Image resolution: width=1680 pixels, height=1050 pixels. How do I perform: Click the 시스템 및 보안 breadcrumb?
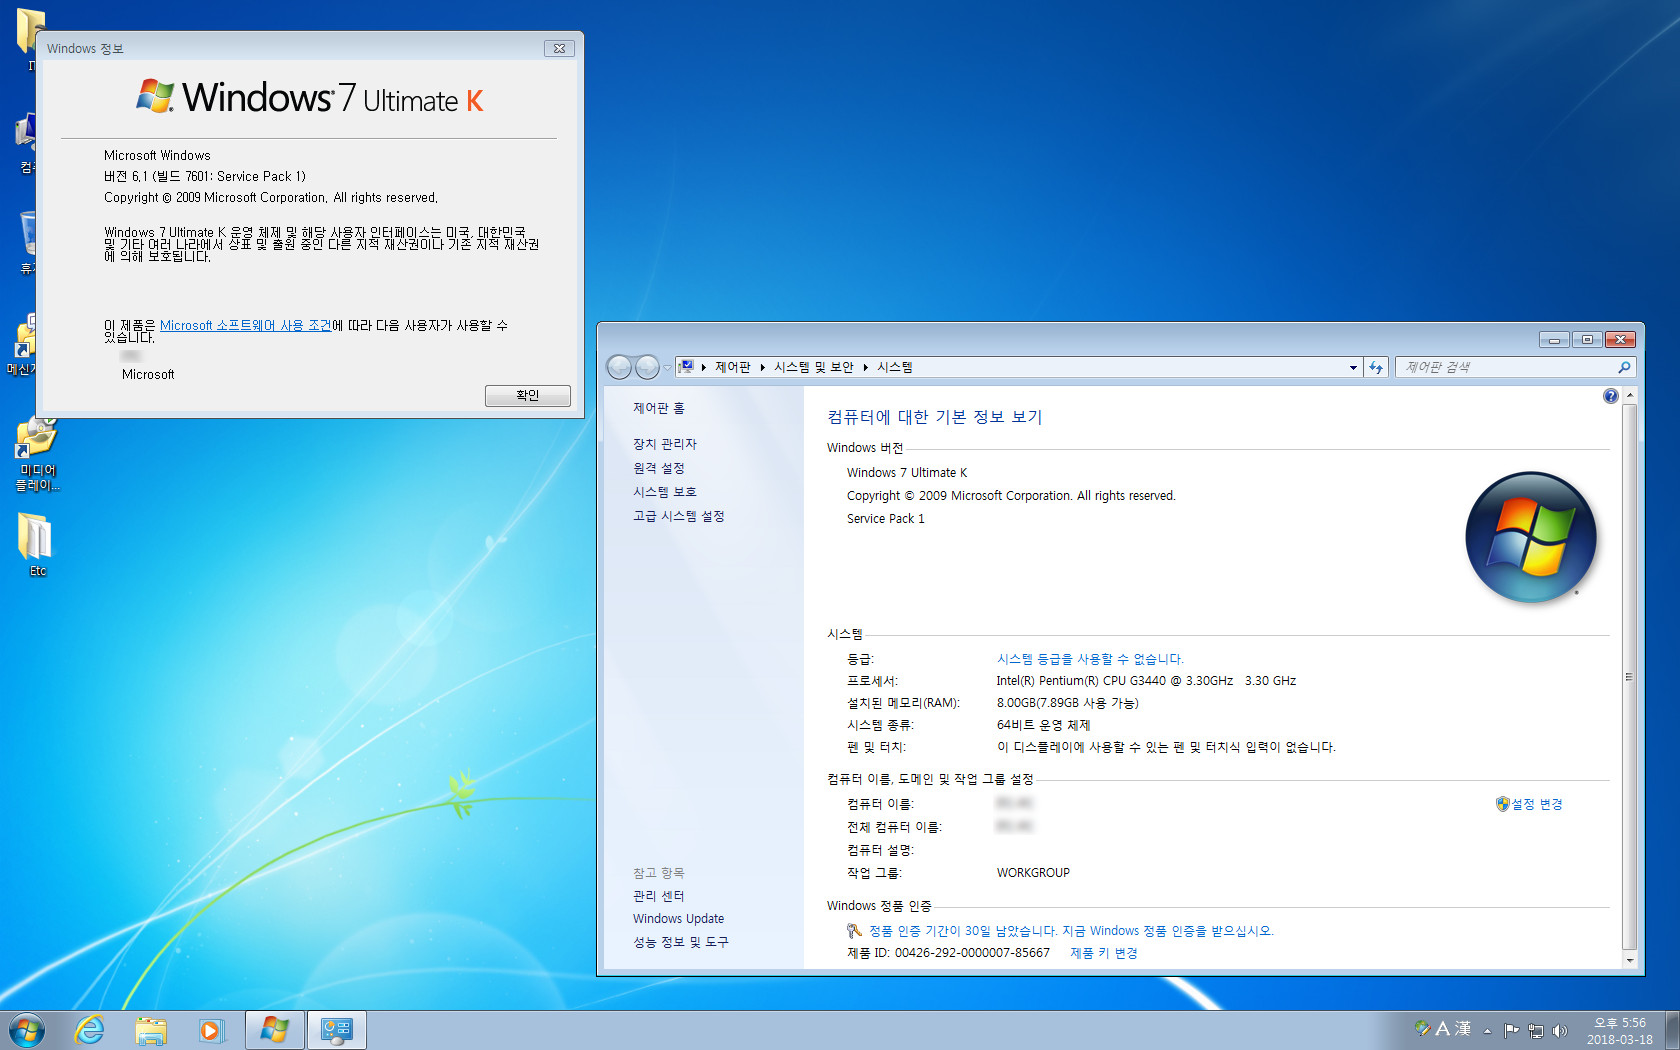tap(813, 367)
